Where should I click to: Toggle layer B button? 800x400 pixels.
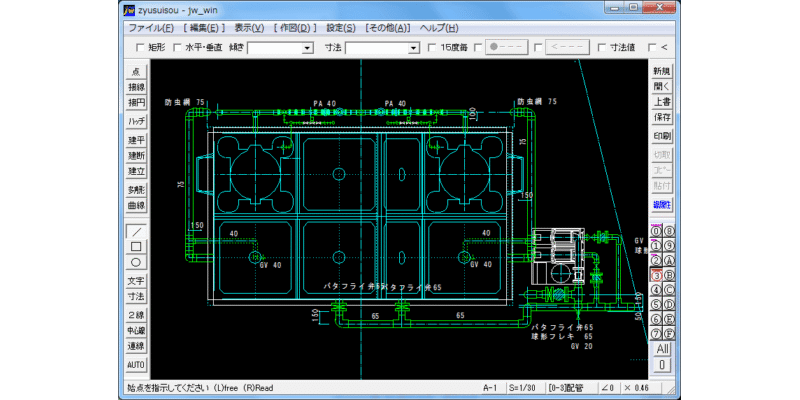(x=669, y=275)
